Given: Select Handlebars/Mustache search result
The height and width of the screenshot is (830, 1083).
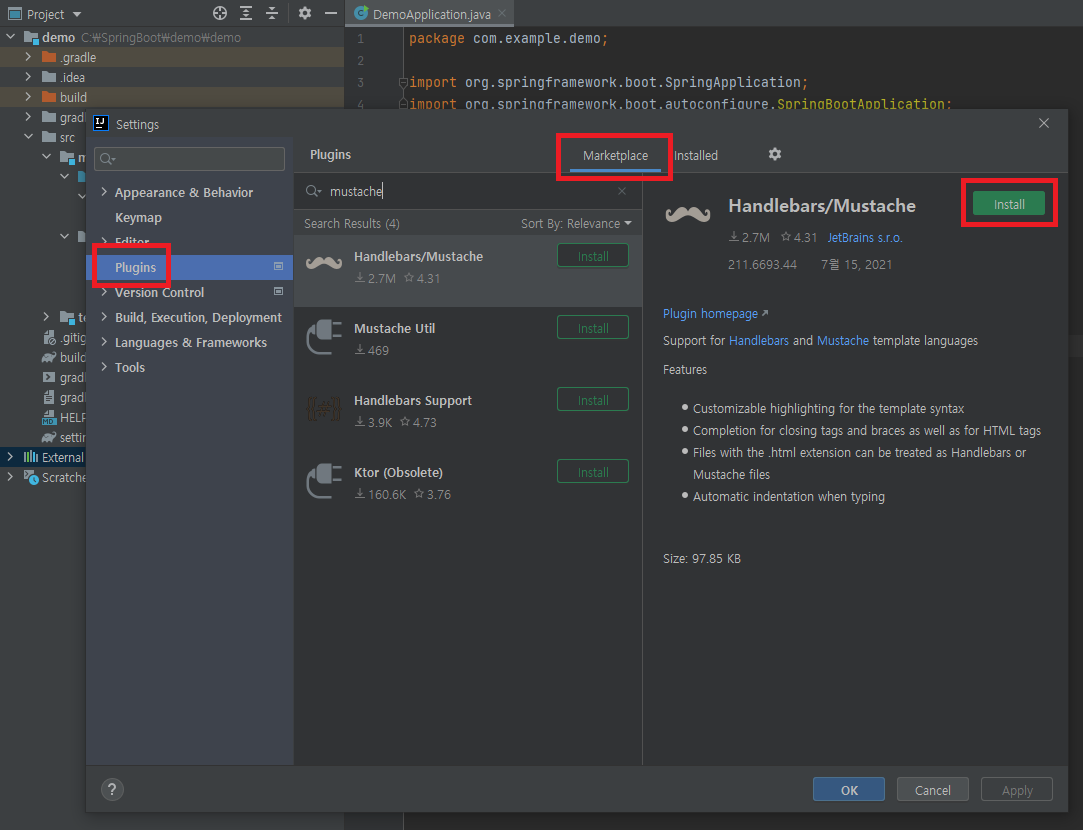Looking at the screenshot, I should (x=468, y=271).
